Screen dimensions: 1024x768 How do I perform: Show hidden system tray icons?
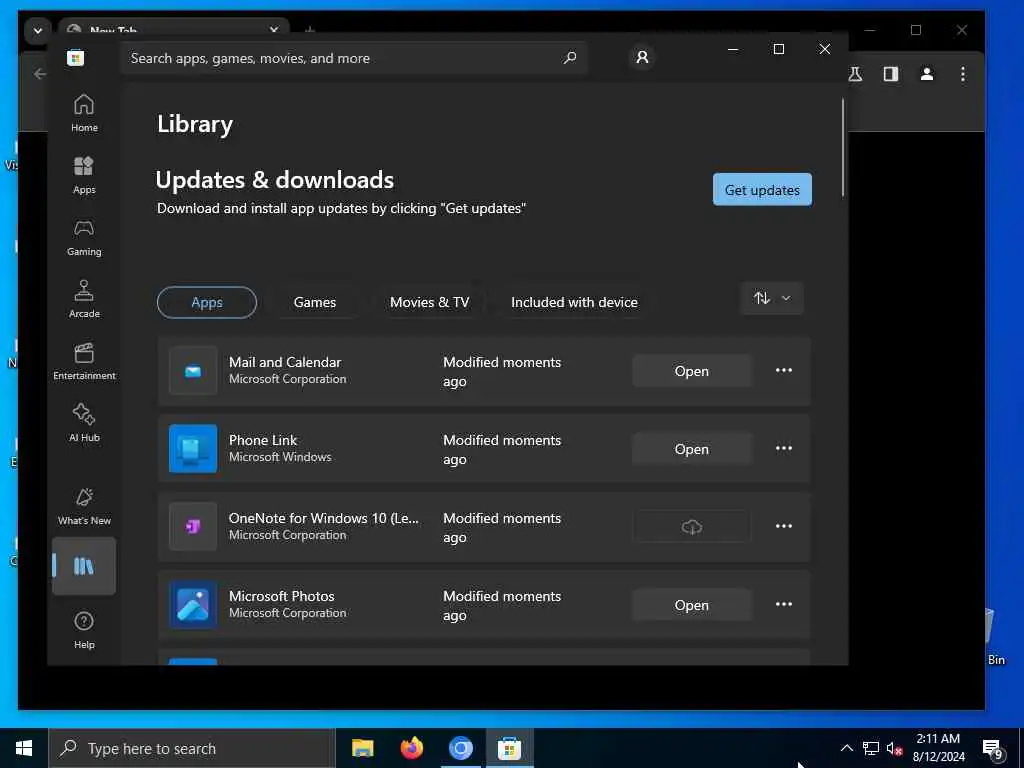pos(846,748)
